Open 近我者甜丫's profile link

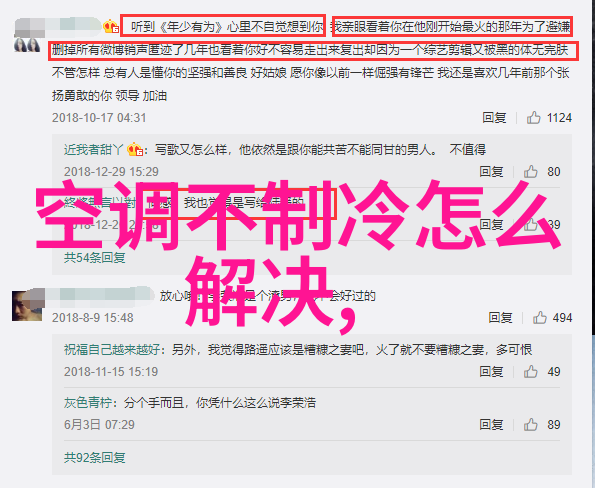point(94,150)
